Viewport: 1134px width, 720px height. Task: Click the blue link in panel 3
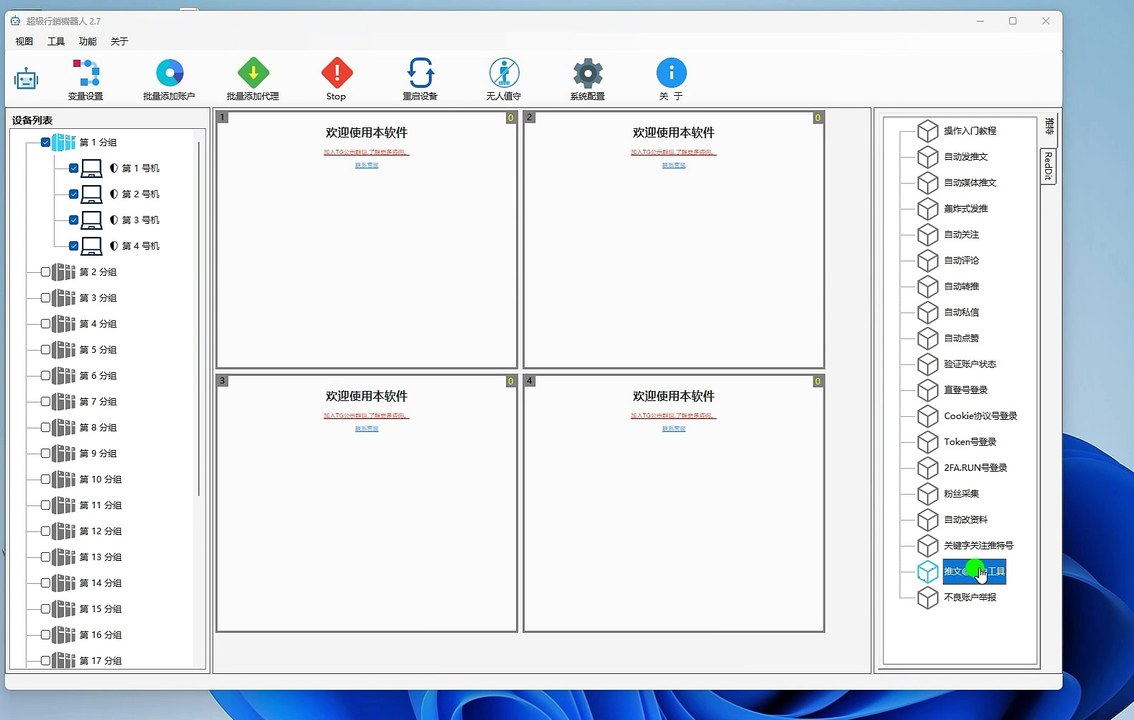click(367, 429)
